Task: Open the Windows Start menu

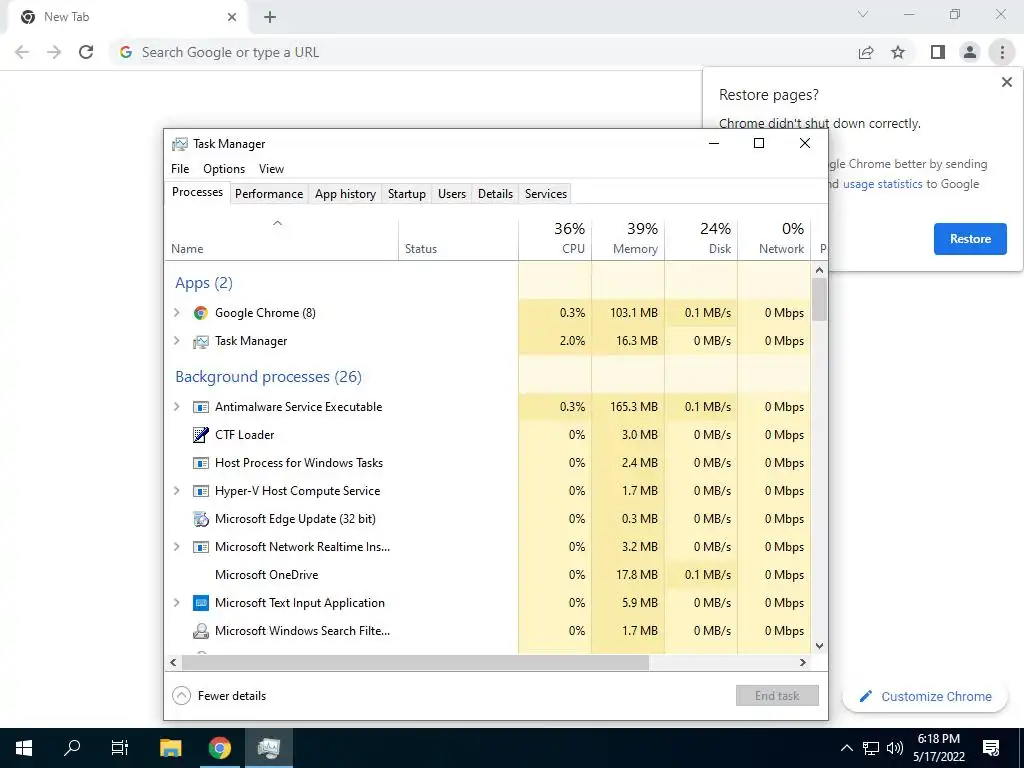Action: (x=24, y=748)
